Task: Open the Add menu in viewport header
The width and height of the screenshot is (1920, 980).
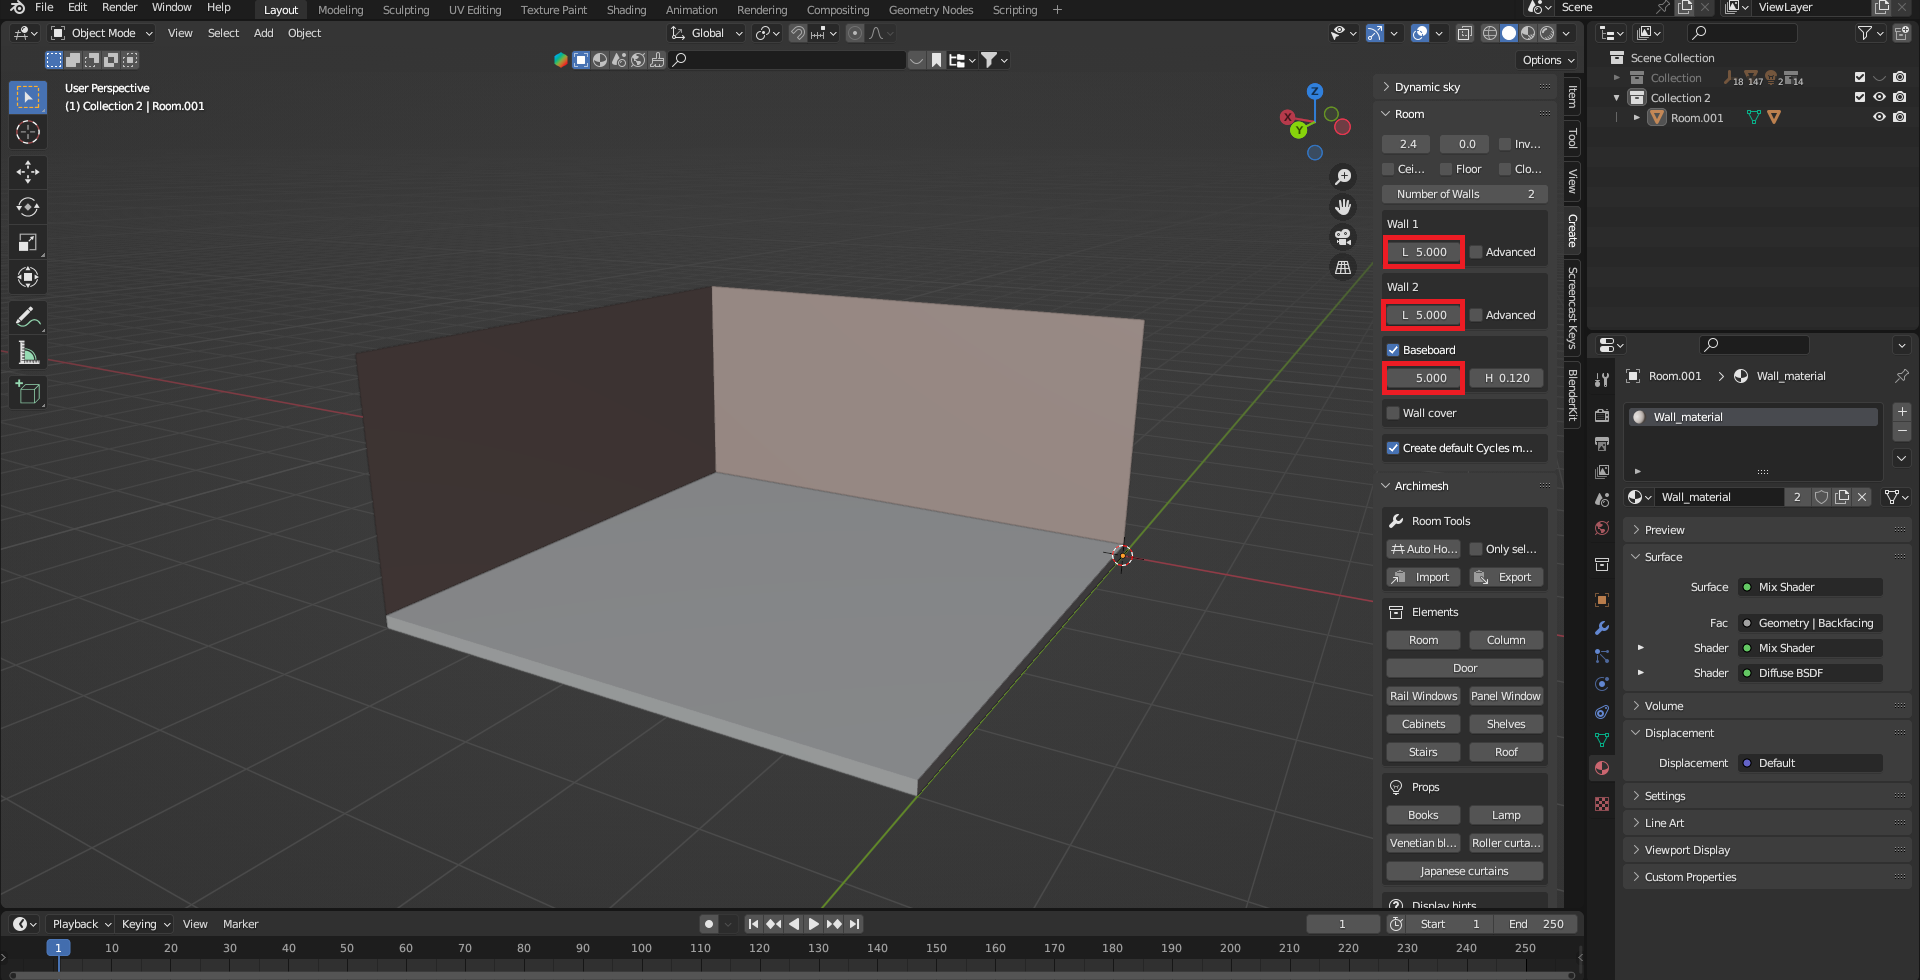Action: (x=264, y=33)
